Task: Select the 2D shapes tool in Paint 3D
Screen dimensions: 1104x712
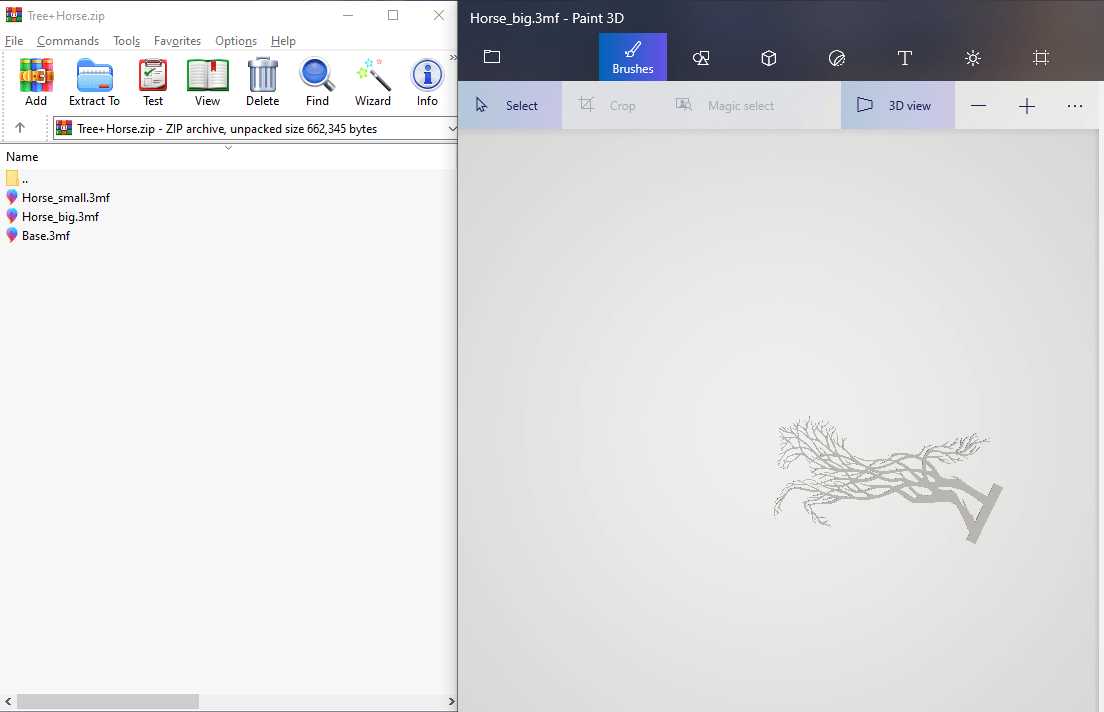Action: point(701,58)
